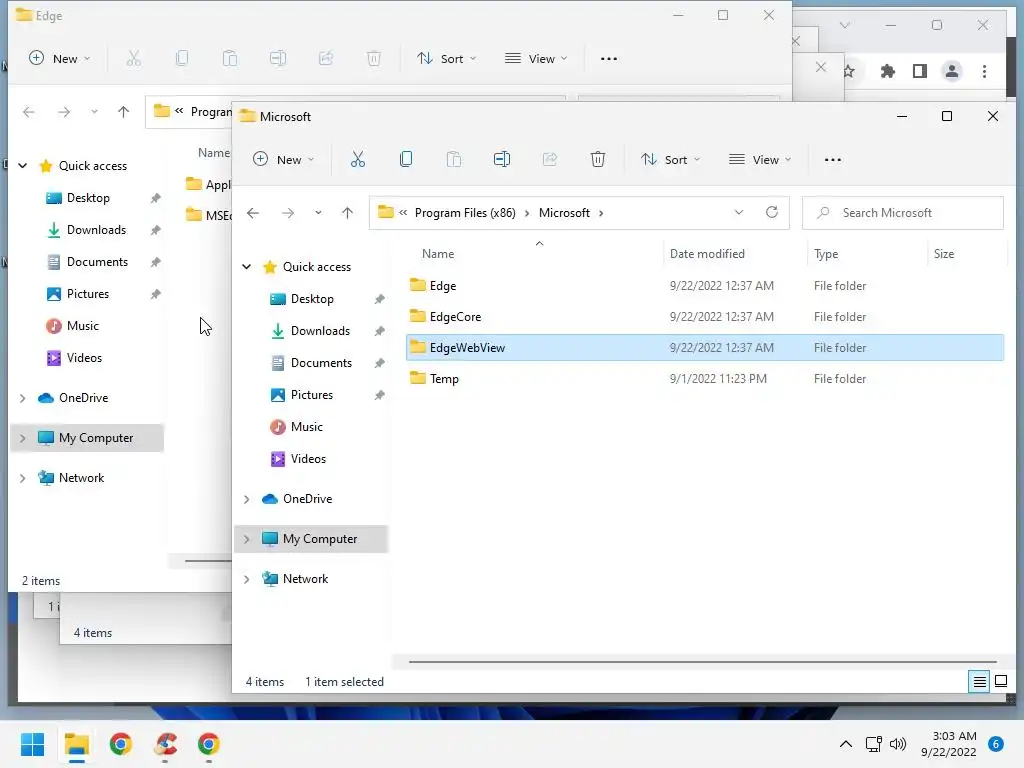The image size is (1024, 768).
Task: Open address bar history dropdown chevron
Action: tap(739, 212)
